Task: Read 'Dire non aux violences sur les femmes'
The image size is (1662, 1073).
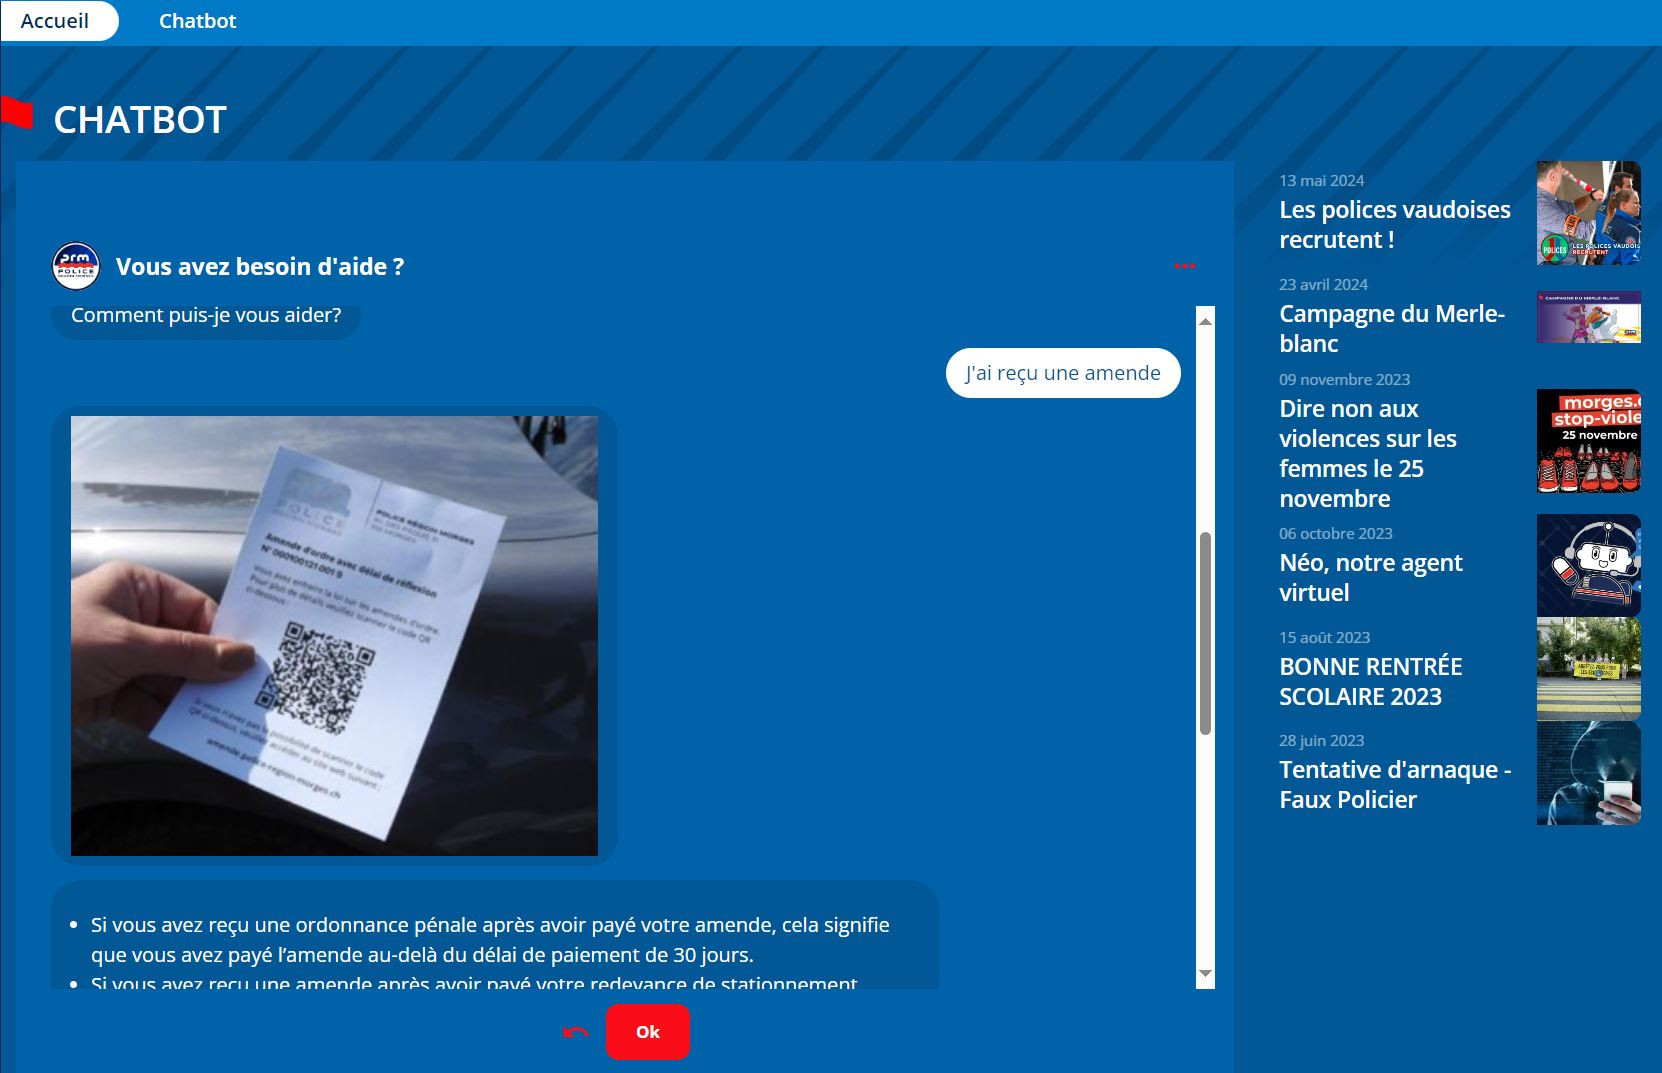Action: [1368, 453]
